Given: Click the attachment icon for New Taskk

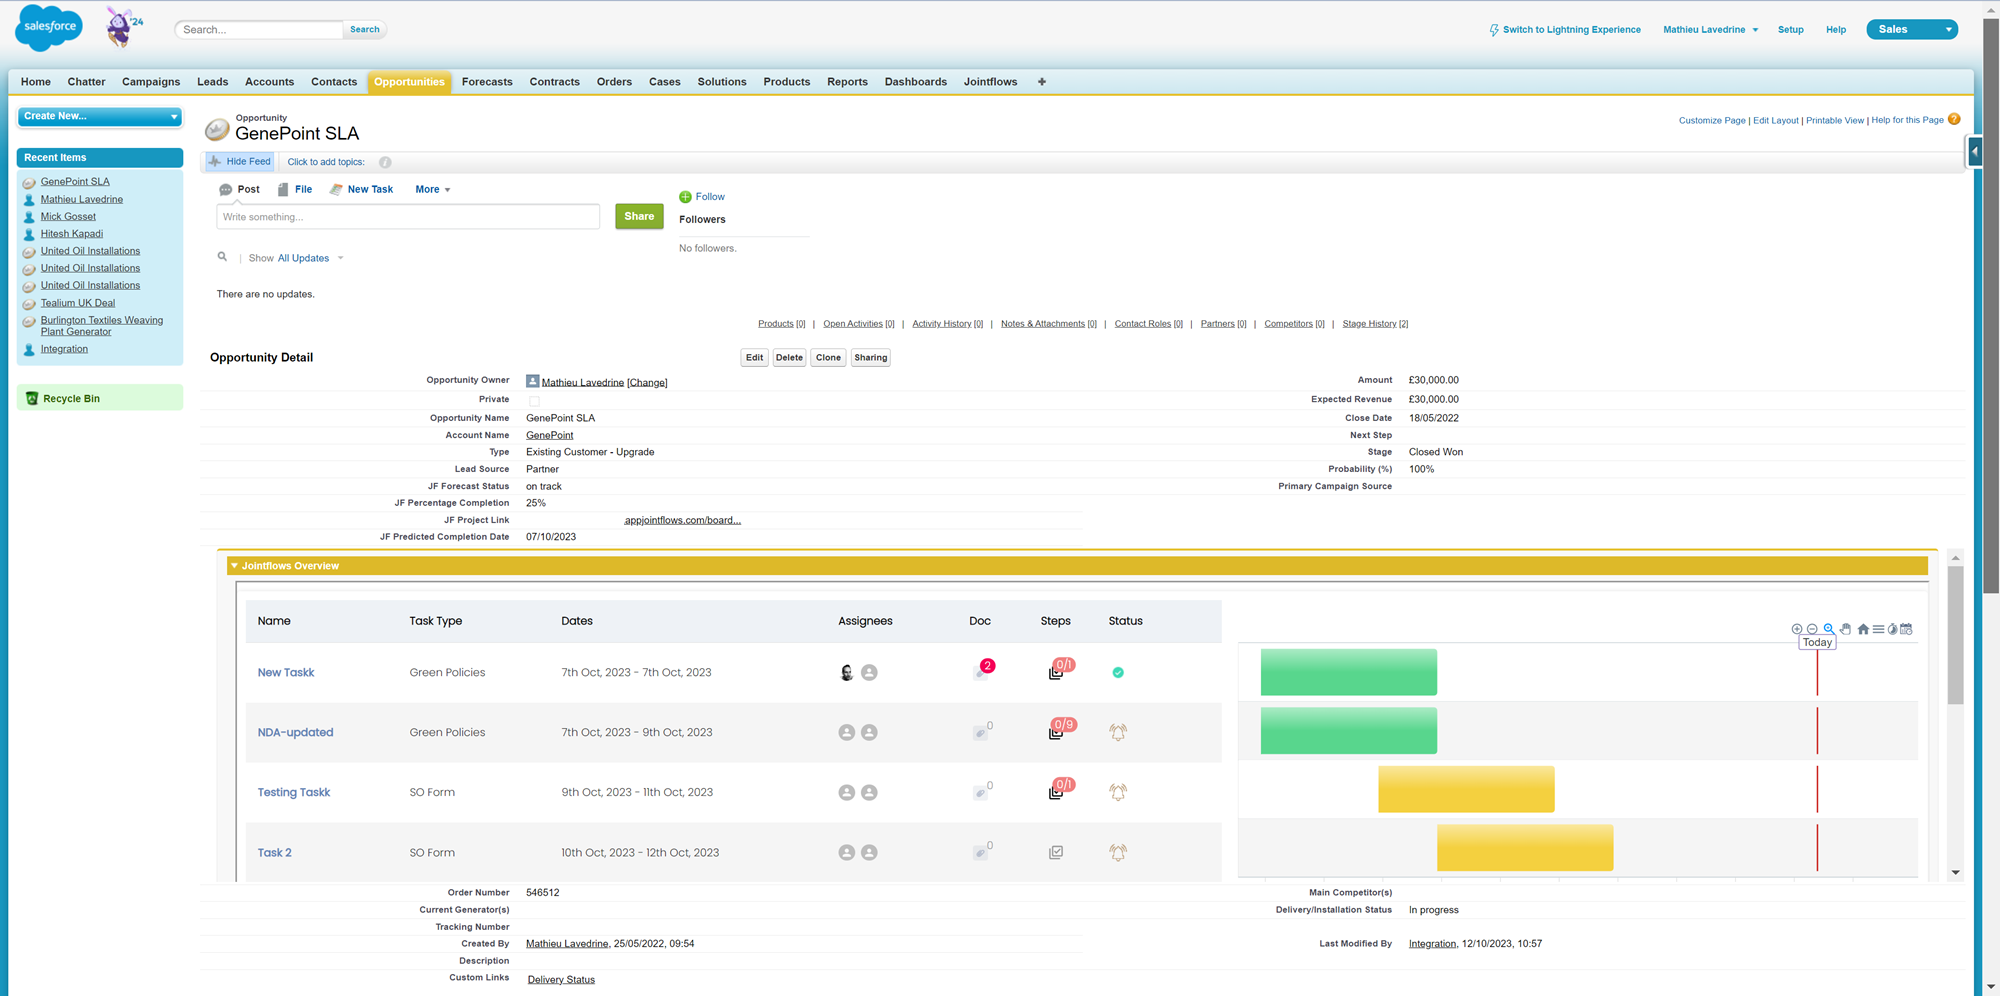Looking at the screenshot, I should tap(980, 674).
